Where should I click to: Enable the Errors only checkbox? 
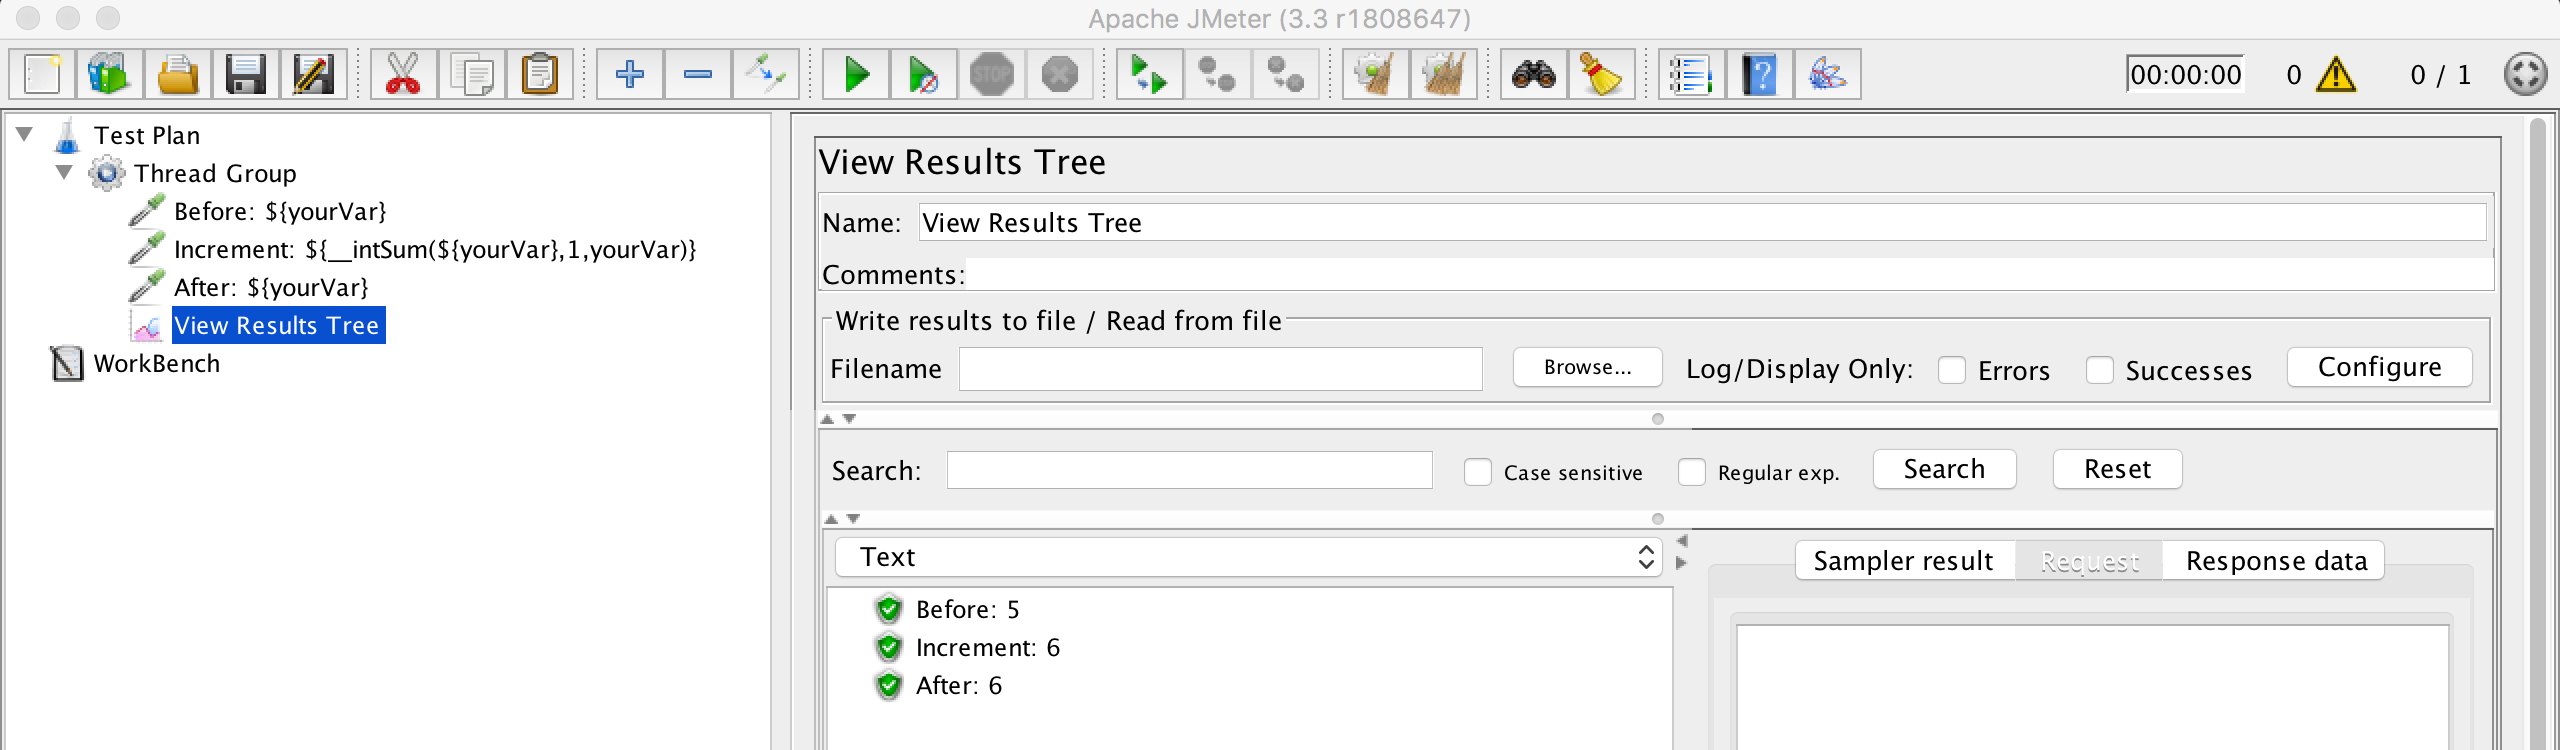pyautogui.click(x=1952, y=370)
